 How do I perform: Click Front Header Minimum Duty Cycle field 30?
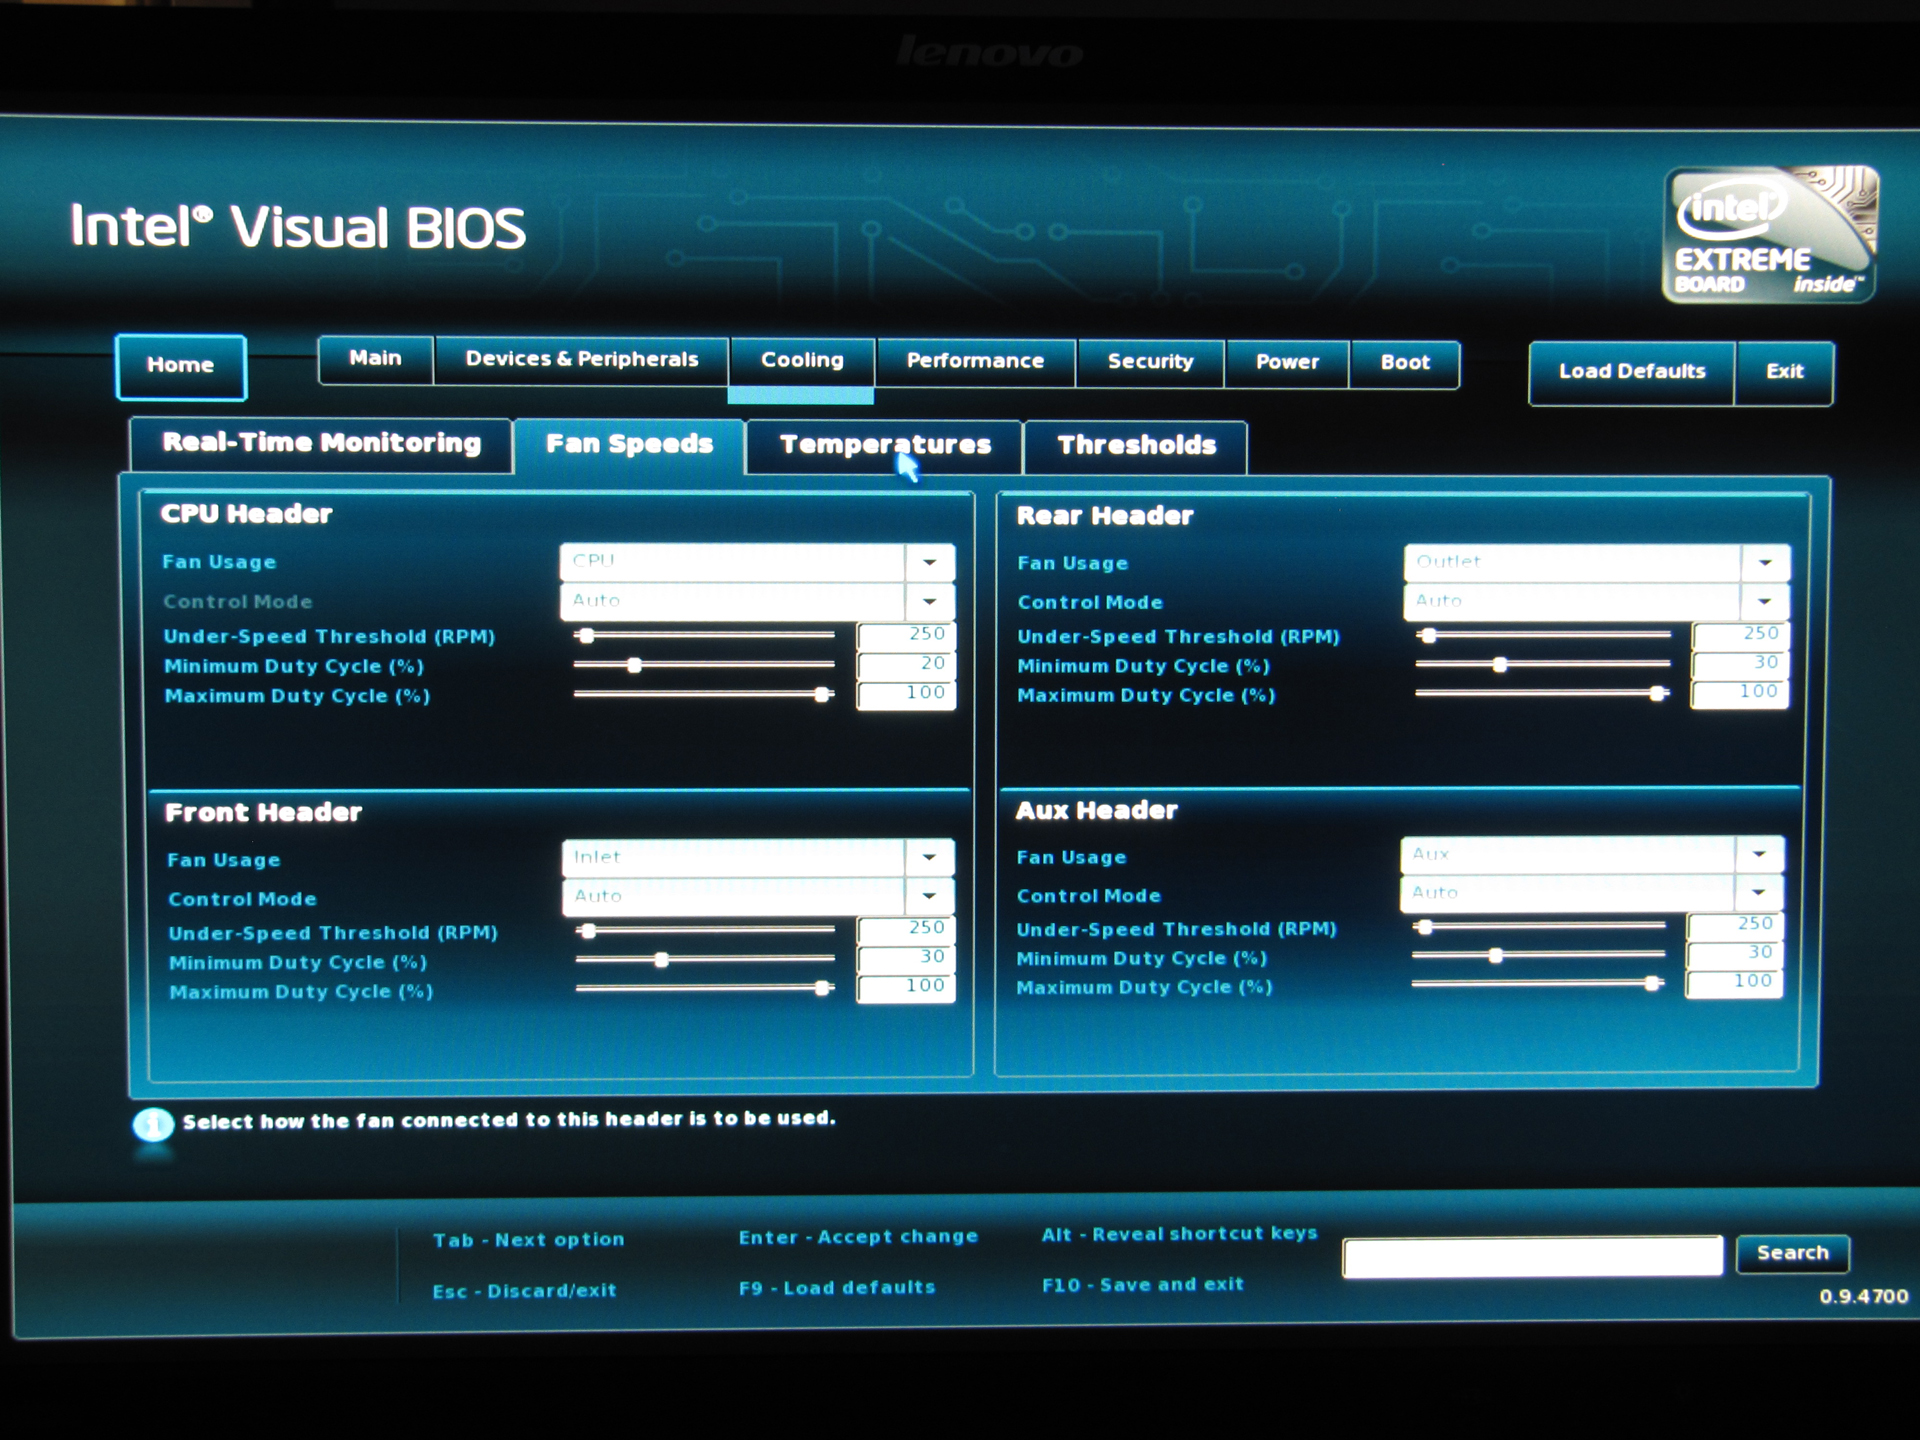[906, 958]
